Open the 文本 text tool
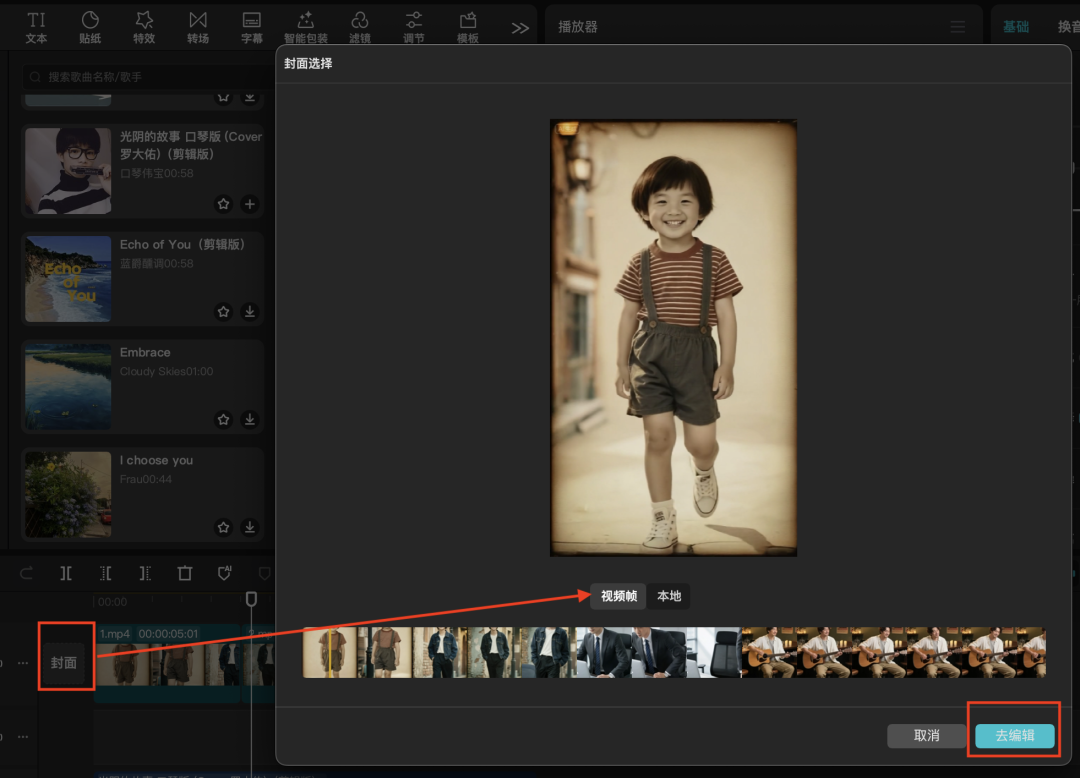 pos(36,27)
